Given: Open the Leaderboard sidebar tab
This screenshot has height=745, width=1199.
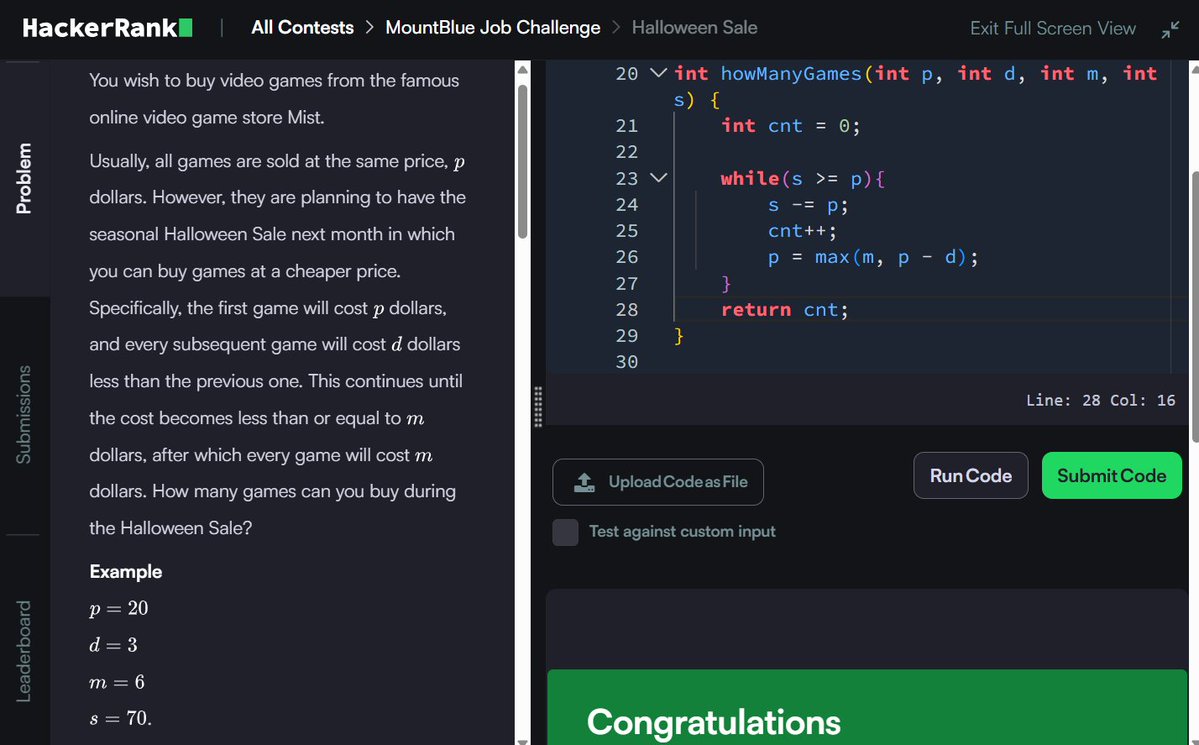Looking at the screenshot, I should click(x=24, y=651).
